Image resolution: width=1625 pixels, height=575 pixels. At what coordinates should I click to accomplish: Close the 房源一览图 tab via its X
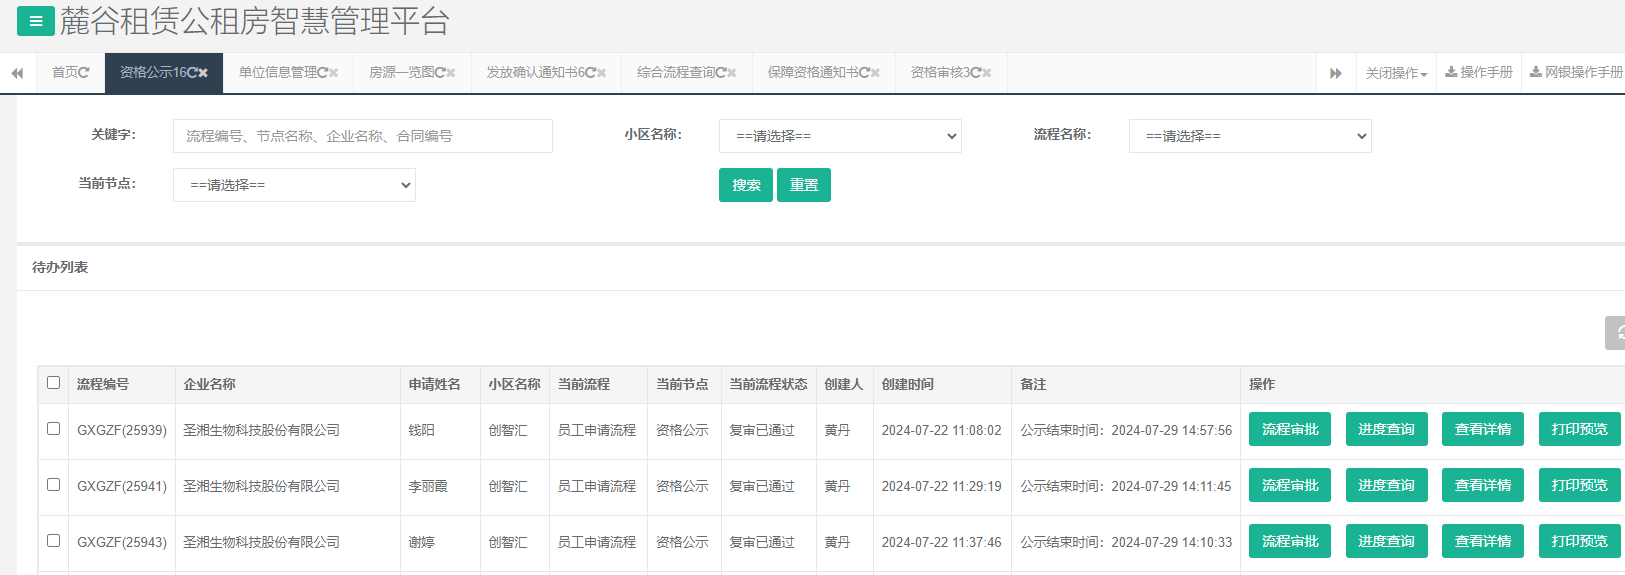point(450,73)
